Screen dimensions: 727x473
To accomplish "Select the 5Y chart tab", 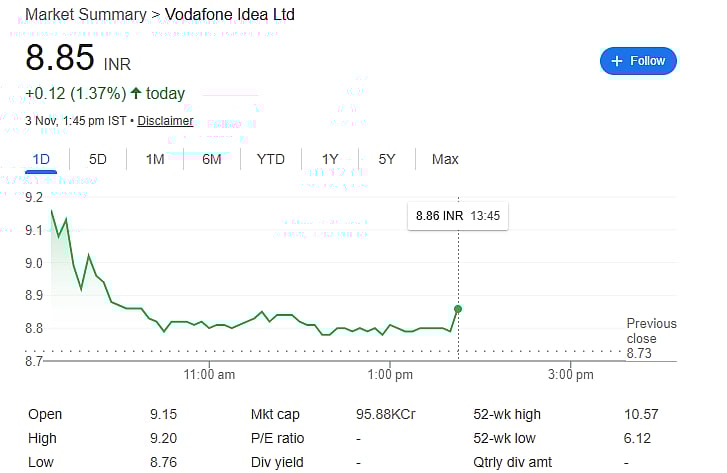I will [x=387, y=159].
